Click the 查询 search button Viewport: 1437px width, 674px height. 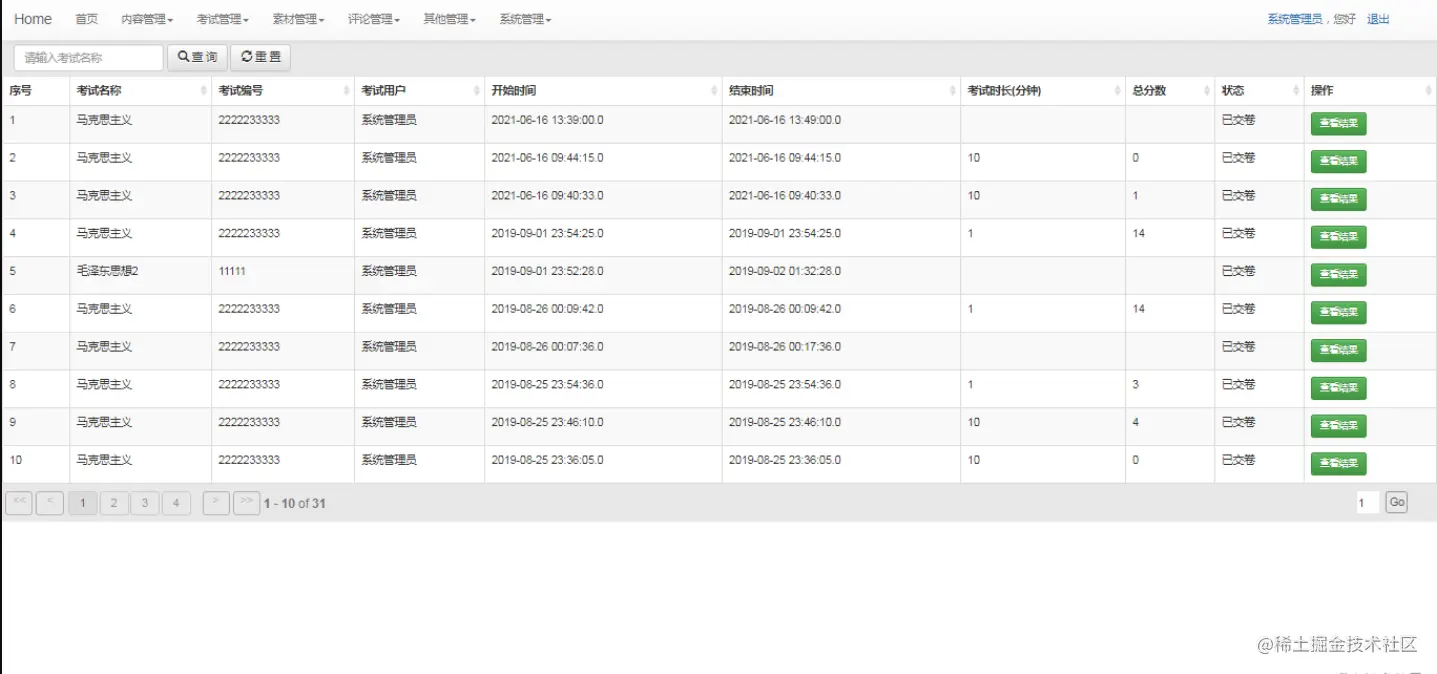click(x=197, y=58)
